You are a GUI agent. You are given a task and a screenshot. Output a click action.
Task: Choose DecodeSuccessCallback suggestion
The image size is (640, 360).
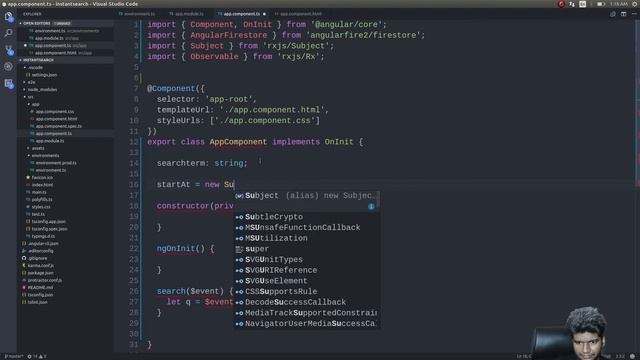pyautogui.click(x=306, y=302)
